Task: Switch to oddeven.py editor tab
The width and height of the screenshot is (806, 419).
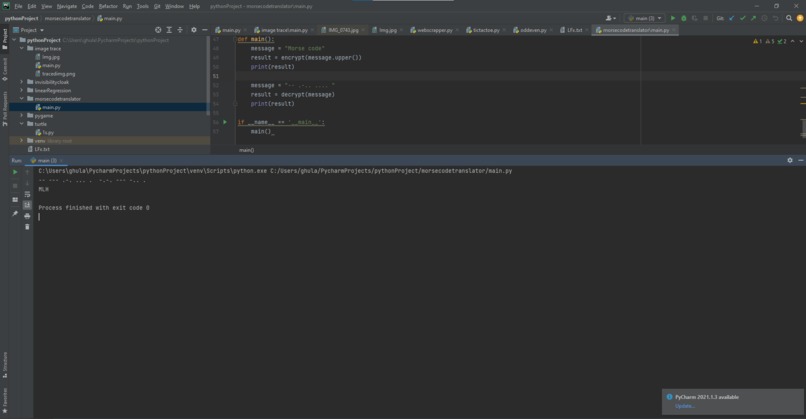Action: (x=533, y=30)
